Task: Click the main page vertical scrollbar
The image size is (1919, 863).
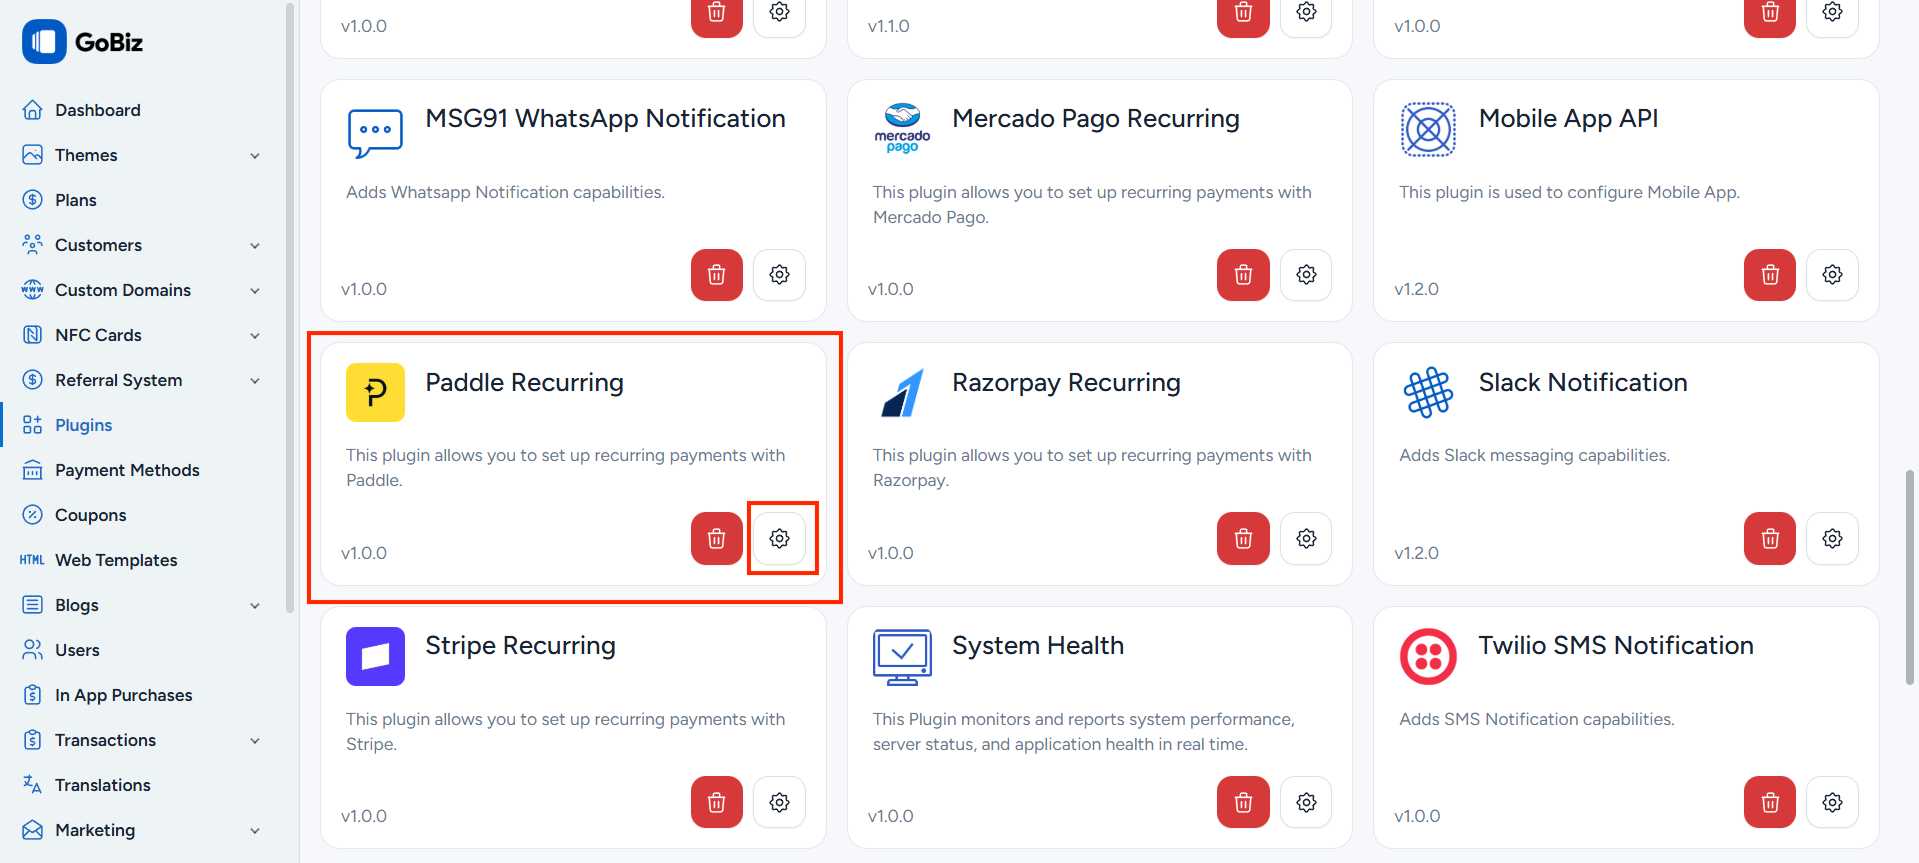Action: coord(1909,576)
